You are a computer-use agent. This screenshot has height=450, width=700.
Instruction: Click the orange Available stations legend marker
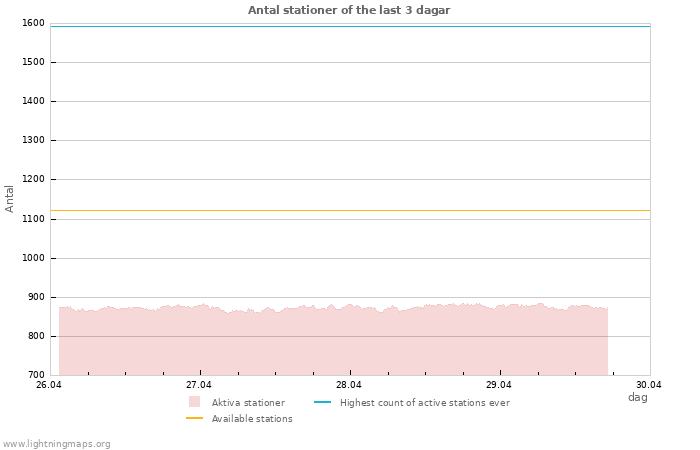coord(194,418)
